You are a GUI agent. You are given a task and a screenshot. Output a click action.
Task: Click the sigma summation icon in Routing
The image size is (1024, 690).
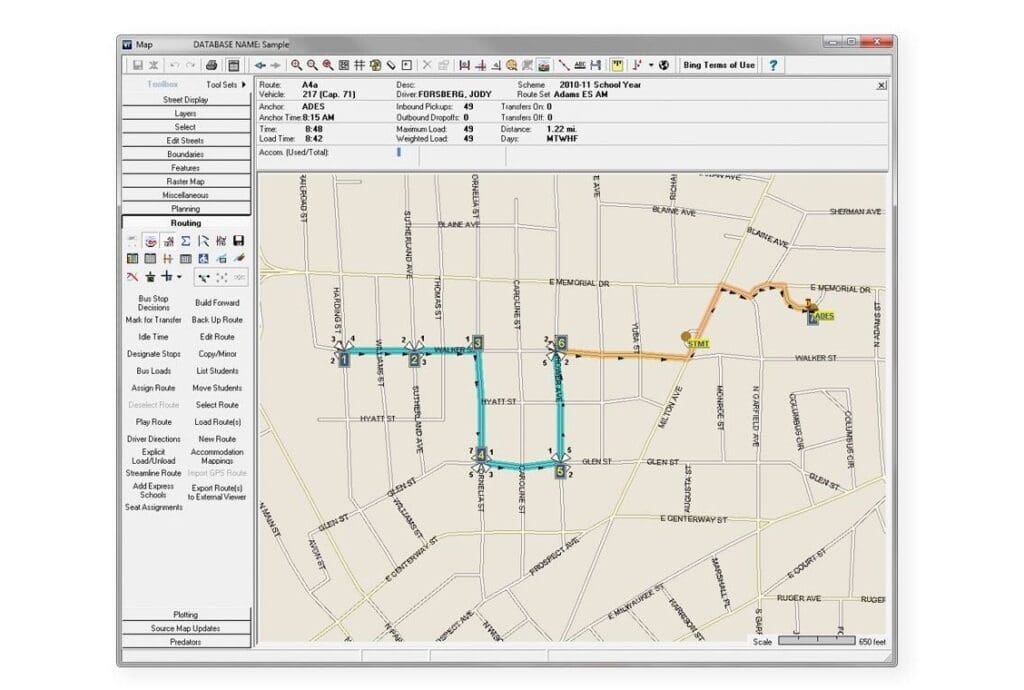(186, 241)
